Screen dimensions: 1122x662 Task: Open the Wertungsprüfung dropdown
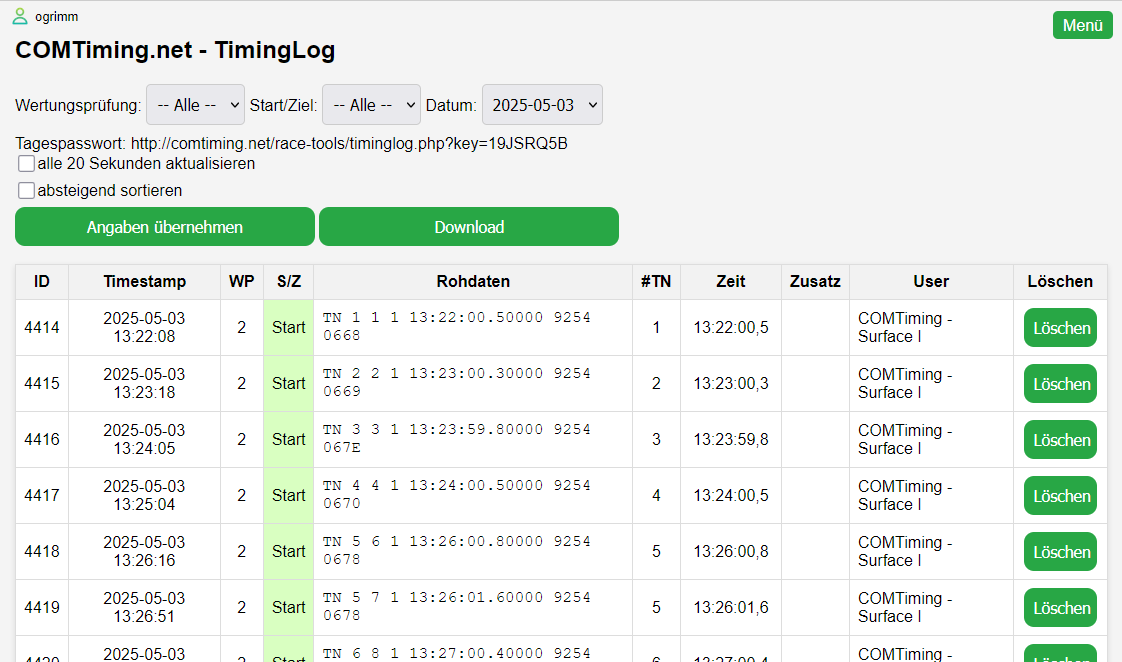pyautogui.click(x=195, y=104)
